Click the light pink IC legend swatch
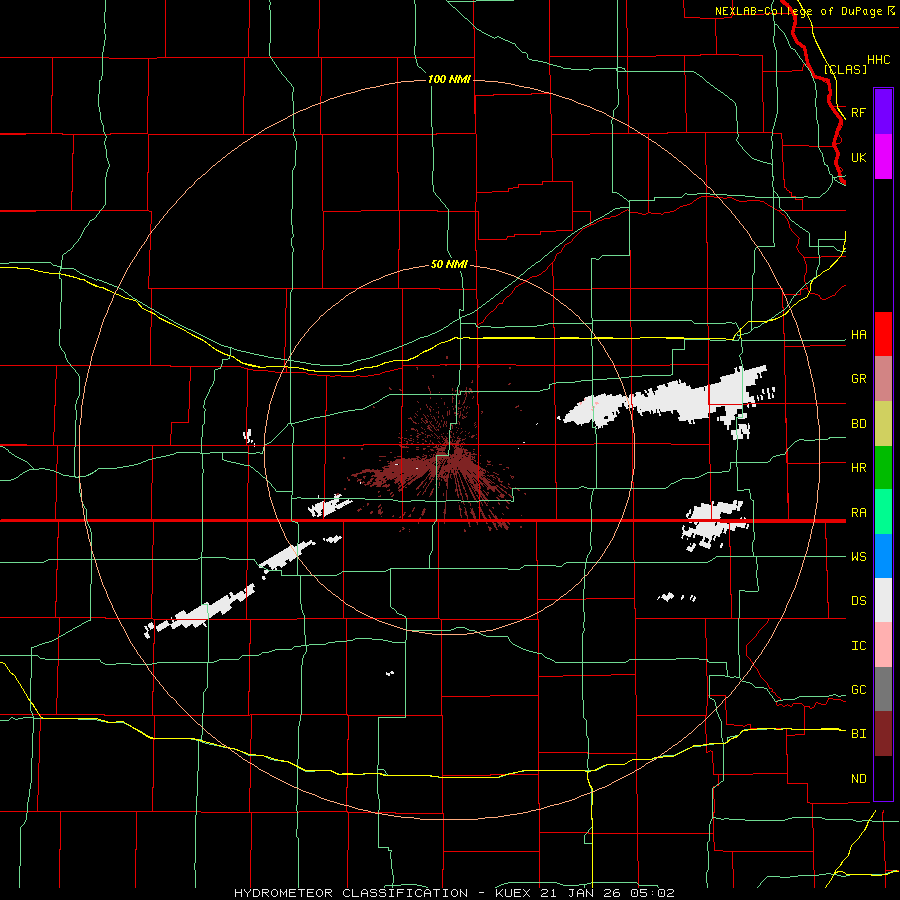The height and width of the screenshot is (900, 900). pyautogui.click(x=883, y=645)
